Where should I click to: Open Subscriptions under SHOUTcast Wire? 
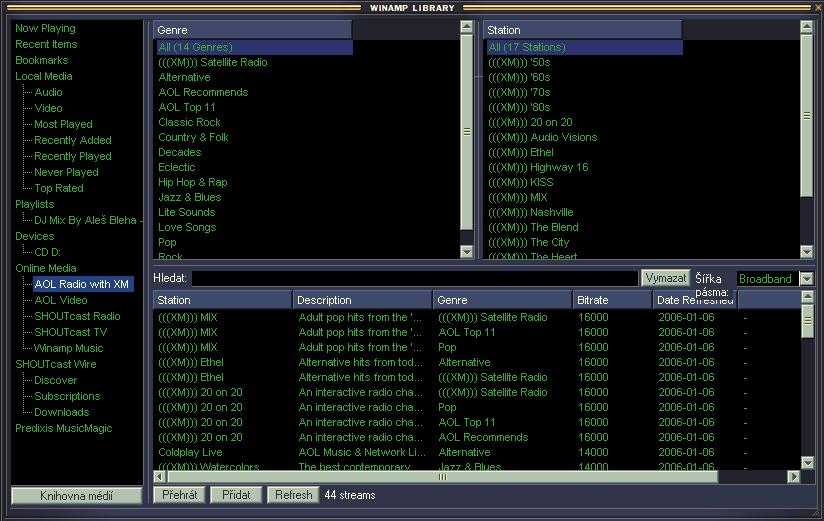[67, 396]
